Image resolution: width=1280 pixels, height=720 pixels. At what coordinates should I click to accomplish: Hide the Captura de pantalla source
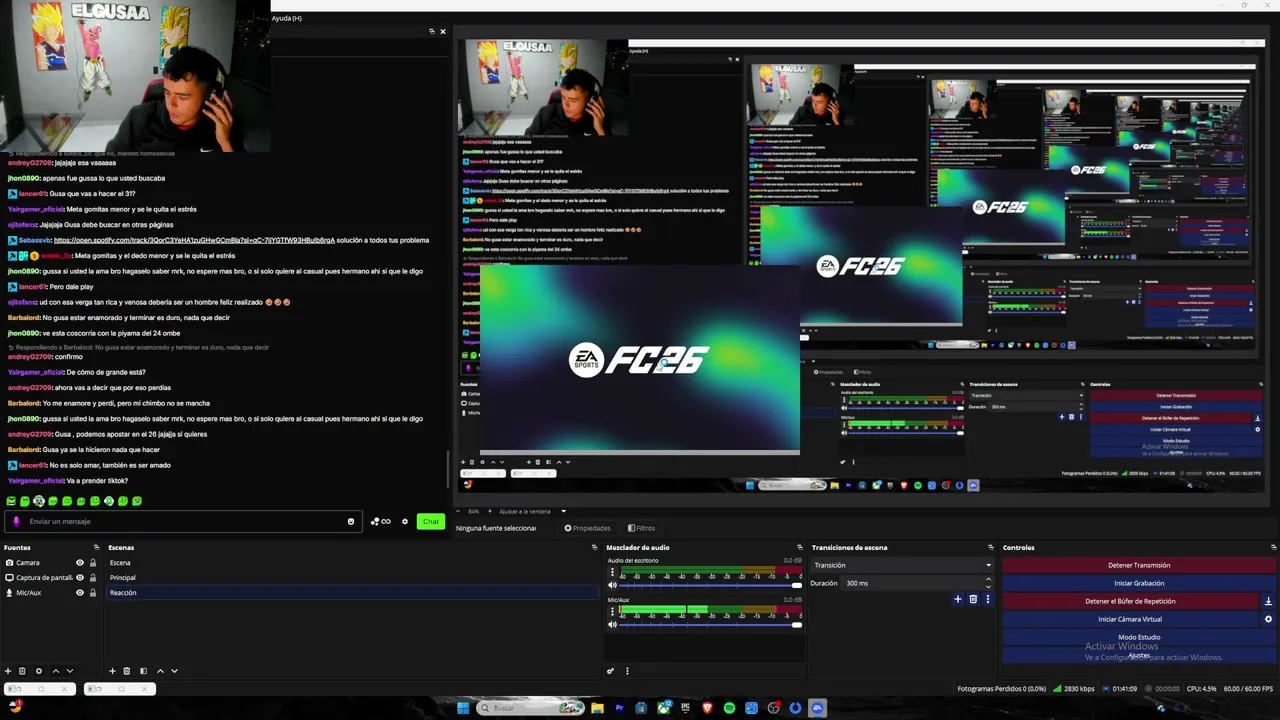(80, 577)
